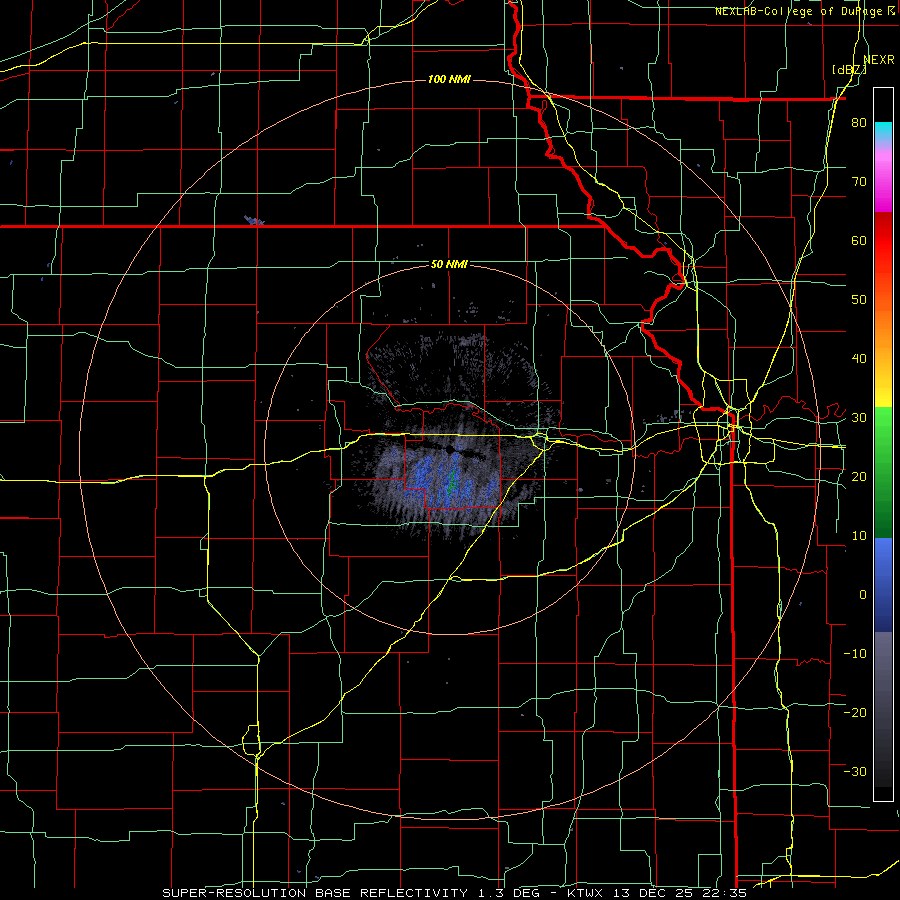Click the NEXR label above the color scale
Image resolution: width=900 pixels, height=900 pixels.
879,60
